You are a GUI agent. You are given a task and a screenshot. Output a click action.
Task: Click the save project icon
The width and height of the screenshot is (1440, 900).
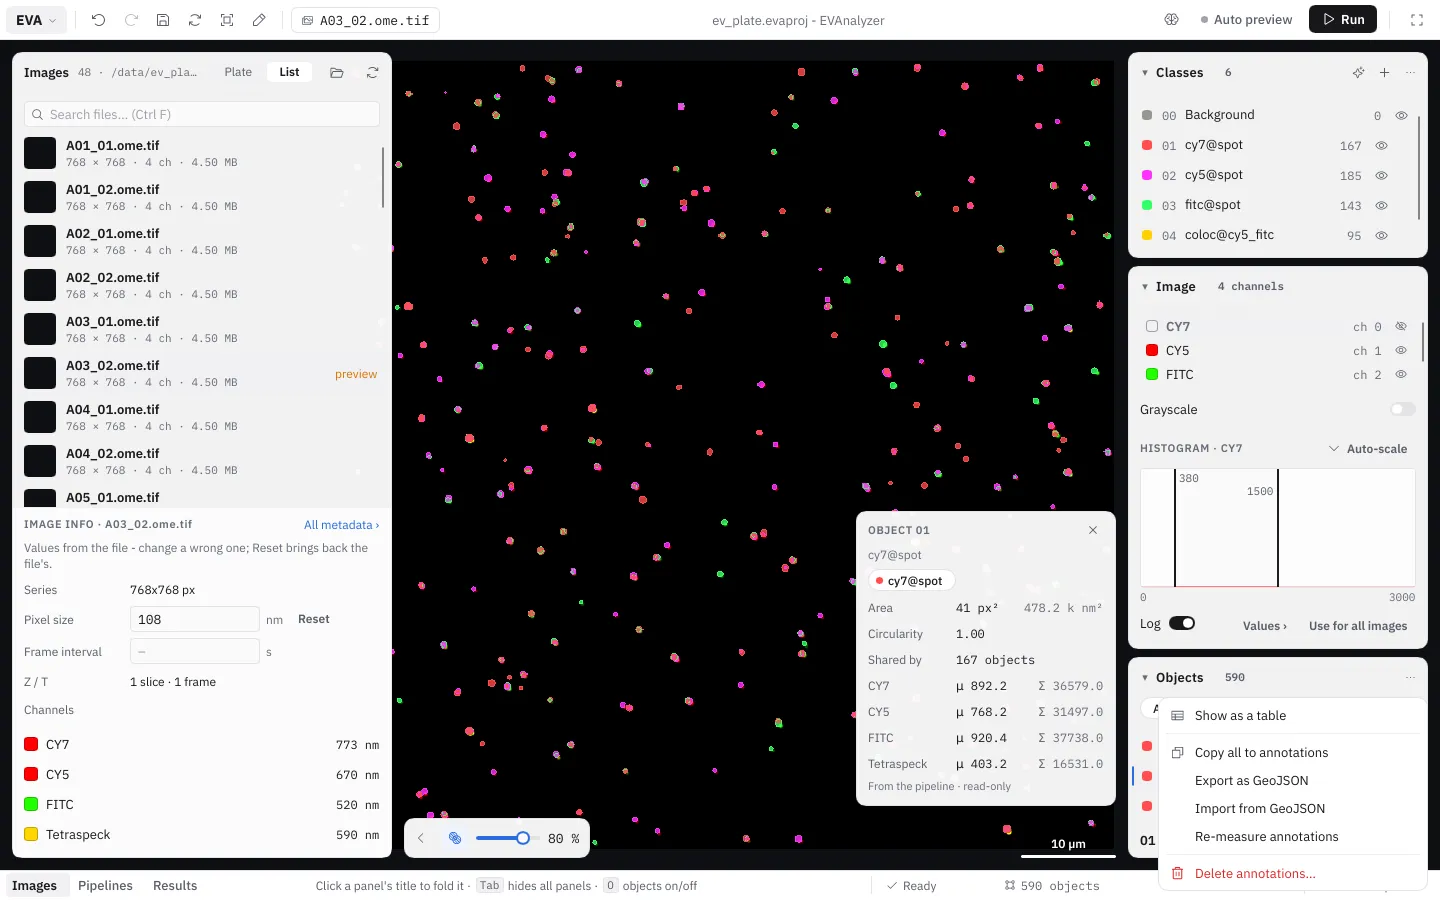(x=163, y=20)
